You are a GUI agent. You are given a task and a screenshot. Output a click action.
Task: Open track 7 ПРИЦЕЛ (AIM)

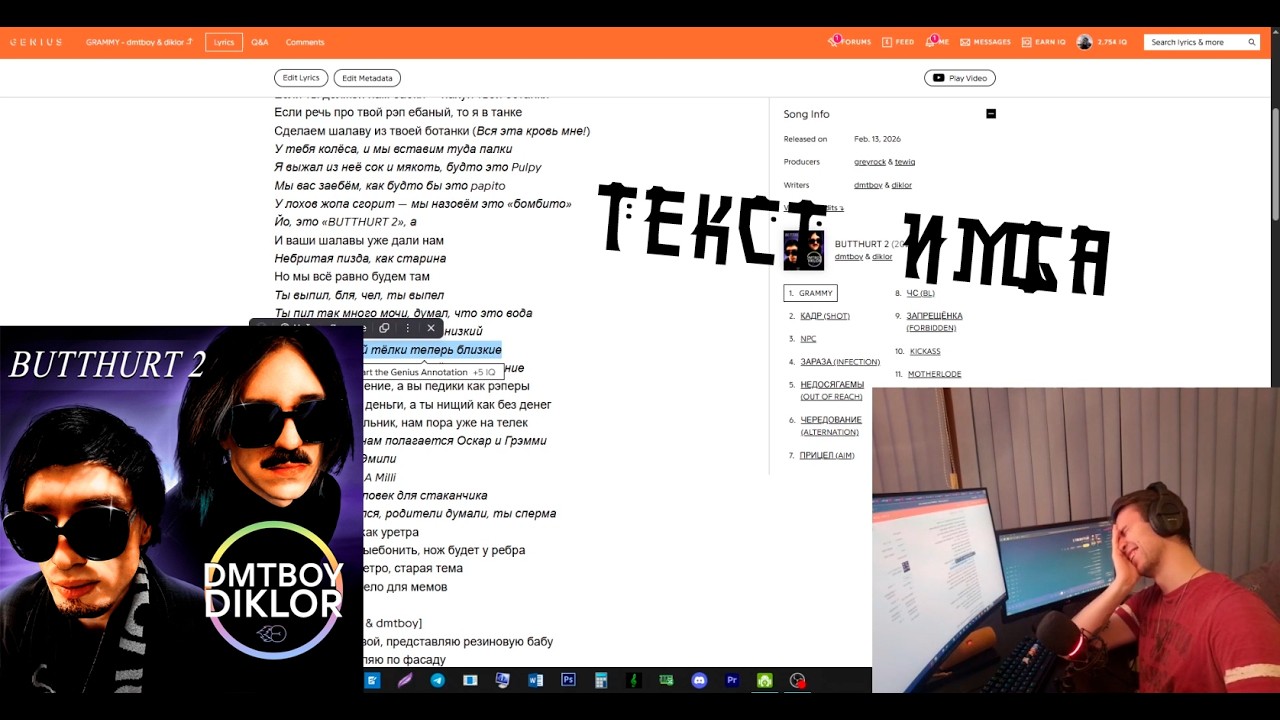point(827,455)
